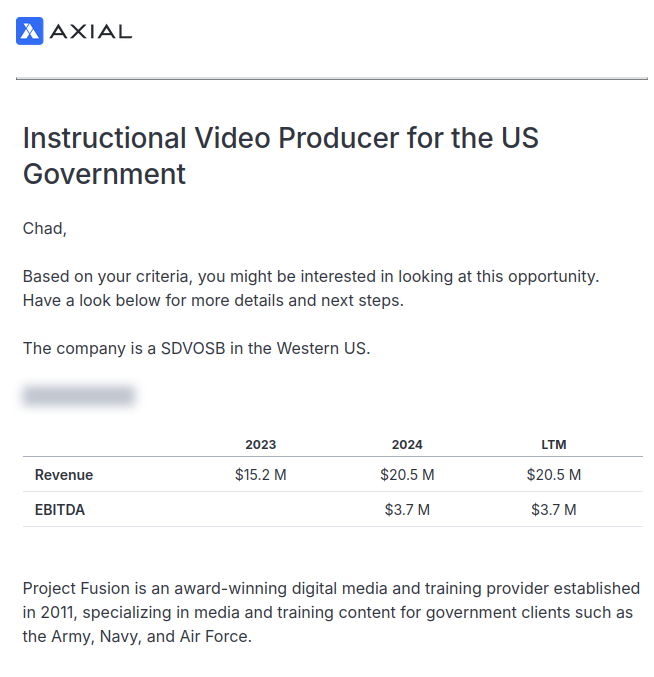This screenshot has height=677, width=654.
Task: Click the blurred redacted label
Action: tap(78, 396)
